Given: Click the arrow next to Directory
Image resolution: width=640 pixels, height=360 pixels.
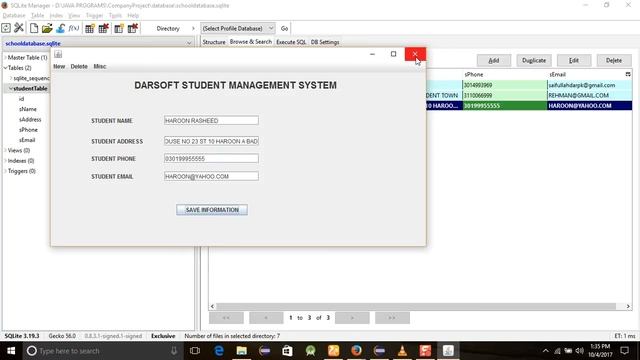Looking at the screenshot, I should tap(193, 29).
